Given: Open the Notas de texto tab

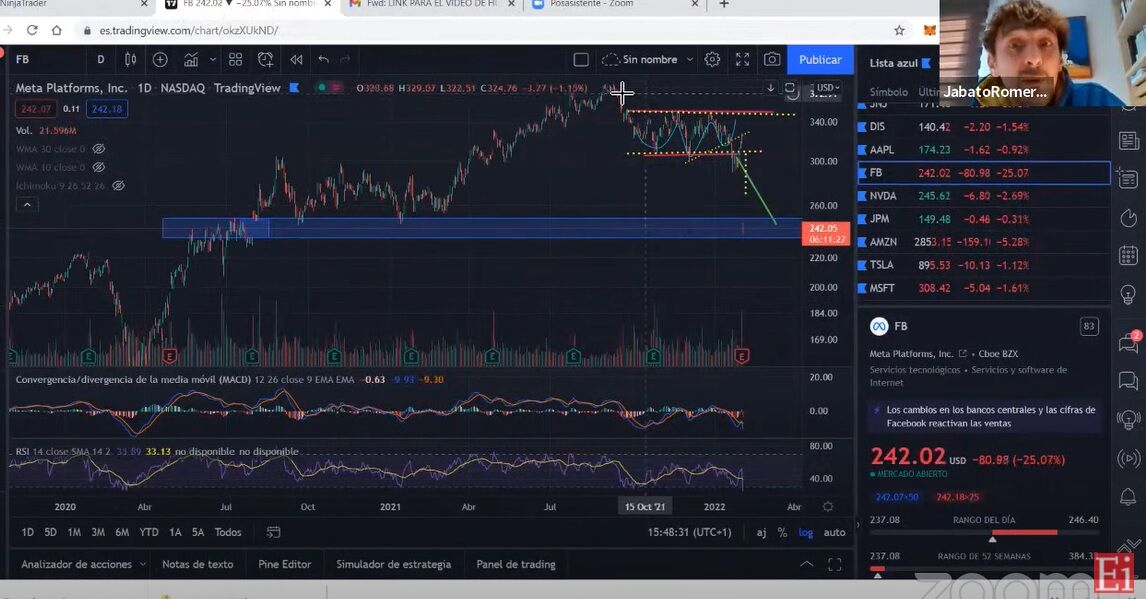Looking at the screenshot, I should tap(197, 565).
